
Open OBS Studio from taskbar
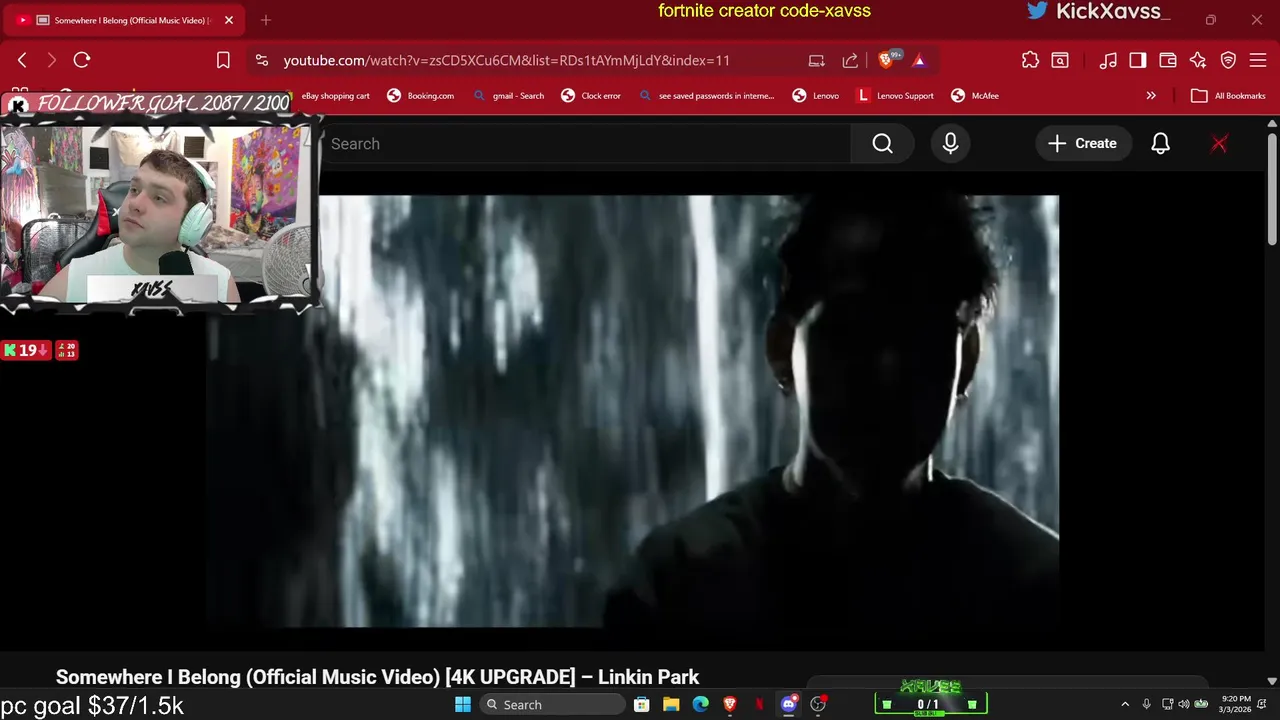[818, 704]
